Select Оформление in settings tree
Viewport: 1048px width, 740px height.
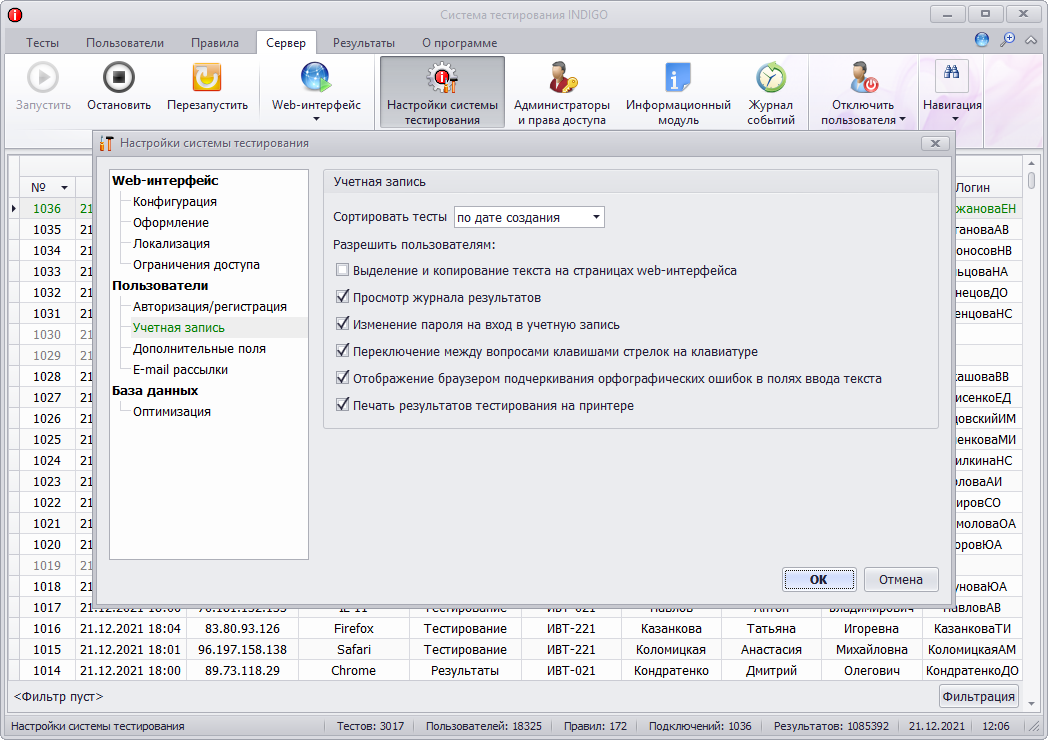tap(170, 223)
